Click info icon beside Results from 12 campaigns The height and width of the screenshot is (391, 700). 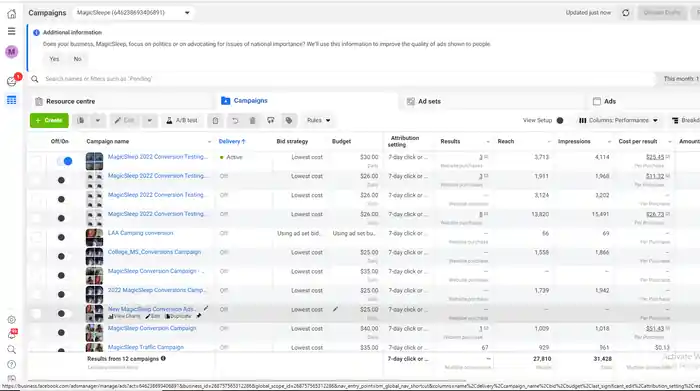pos(163,358)
